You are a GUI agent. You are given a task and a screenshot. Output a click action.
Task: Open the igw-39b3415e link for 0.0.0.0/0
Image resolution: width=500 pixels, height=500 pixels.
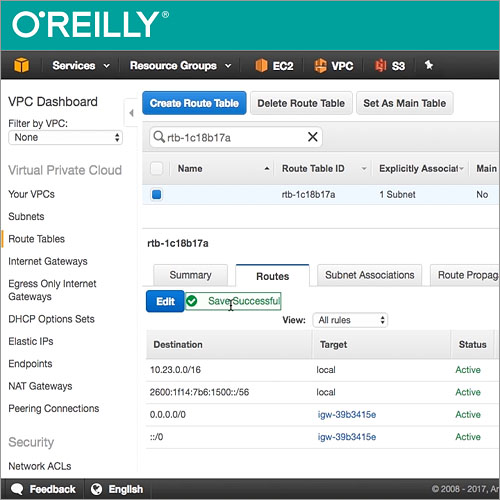click(x=347, y=415)
